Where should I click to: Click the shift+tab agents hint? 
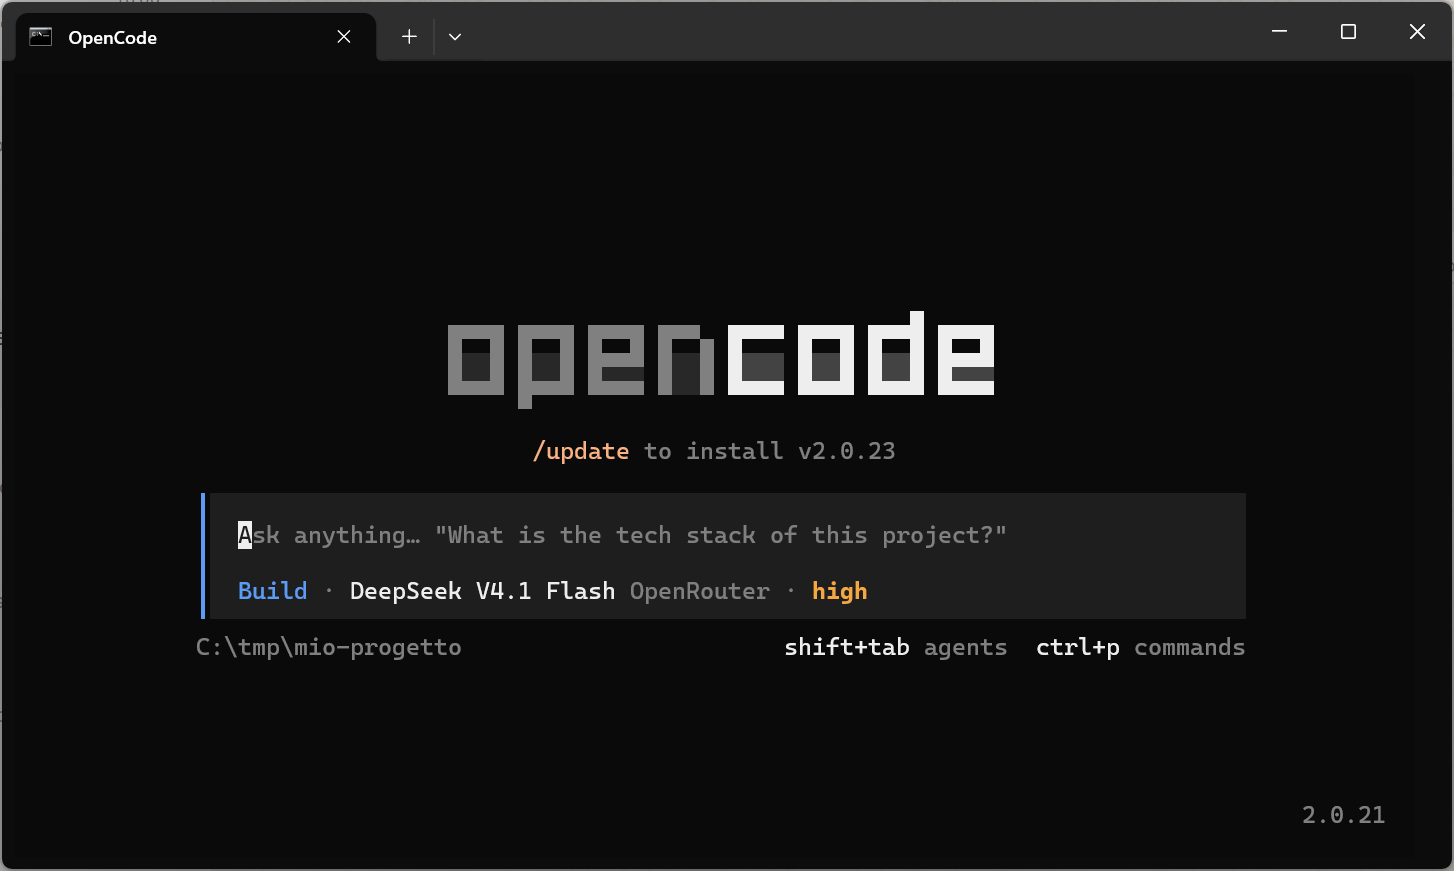click(896, 648)
